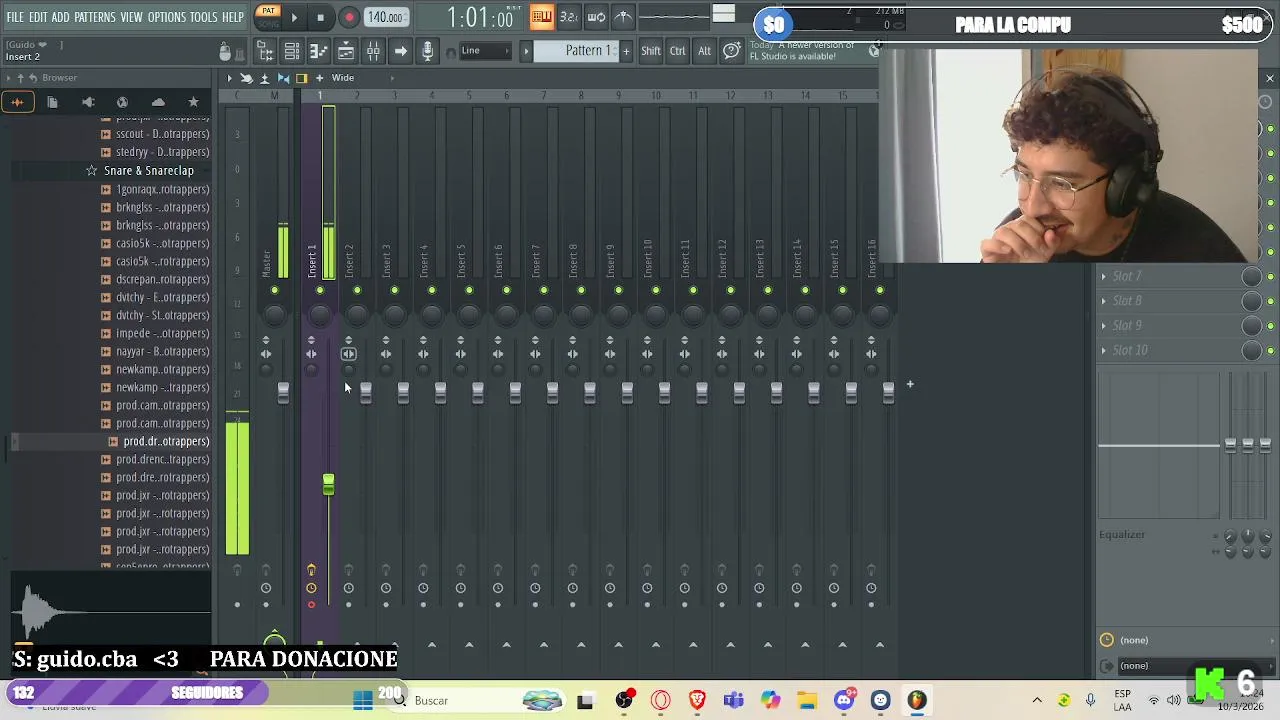The height and width of the screenshot is (720, 1280).
Task: Toggle Master track mute LED
Action: 274,291
